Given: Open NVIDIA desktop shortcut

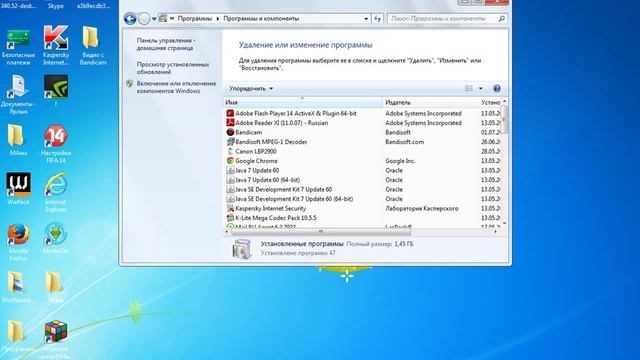Looking at the screenshot, I should (x=56, y=91).
